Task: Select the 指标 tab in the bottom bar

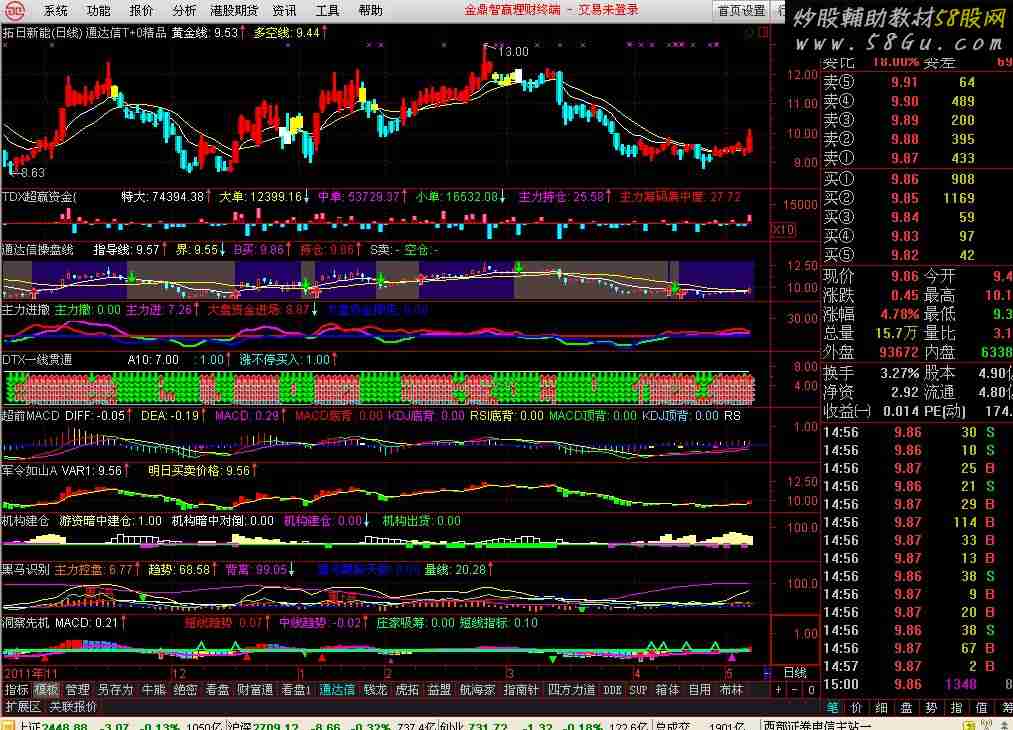Action: click(17, 690)
